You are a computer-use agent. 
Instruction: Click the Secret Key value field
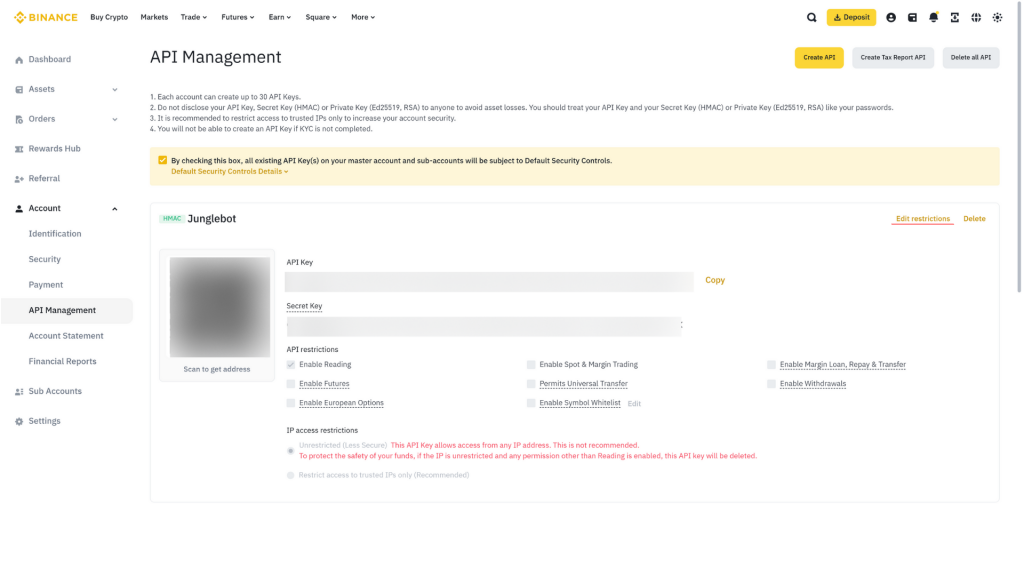pos(484,327)
